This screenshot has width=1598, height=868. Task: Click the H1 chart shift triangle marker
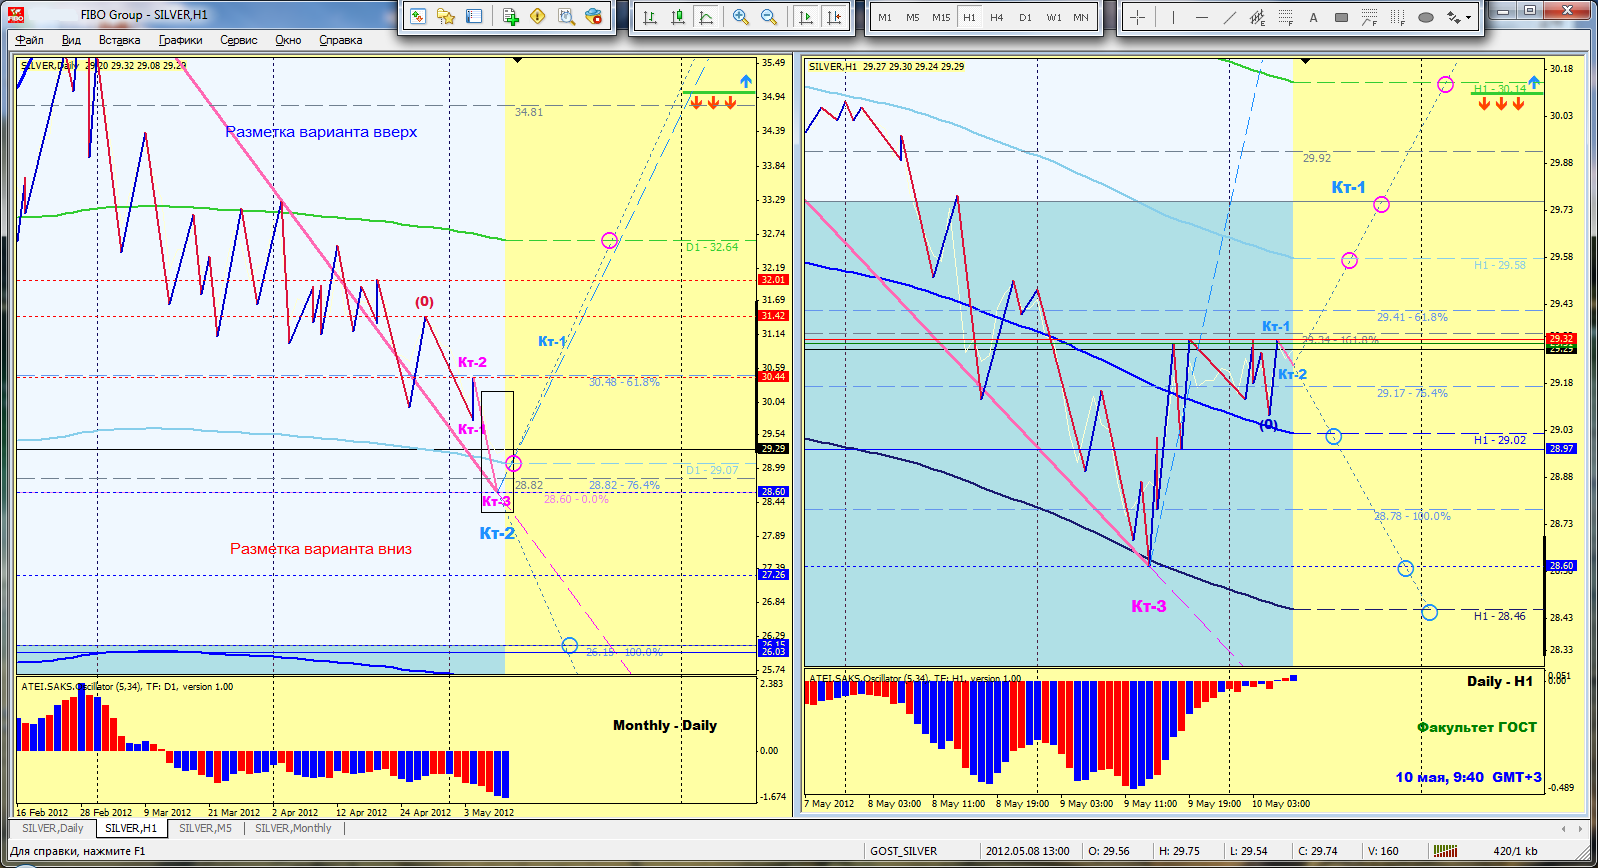pyautogui.click(x=1305, y=61)
